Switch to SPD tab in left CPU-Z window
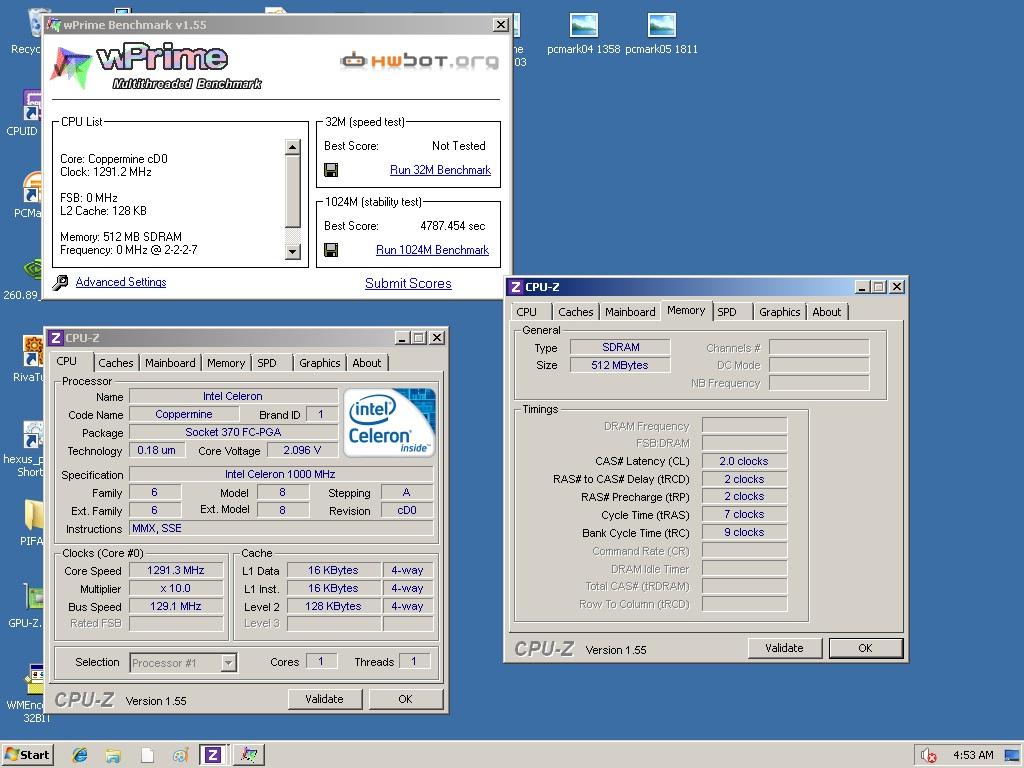1024x768 pixels. [x=266, y=363]
